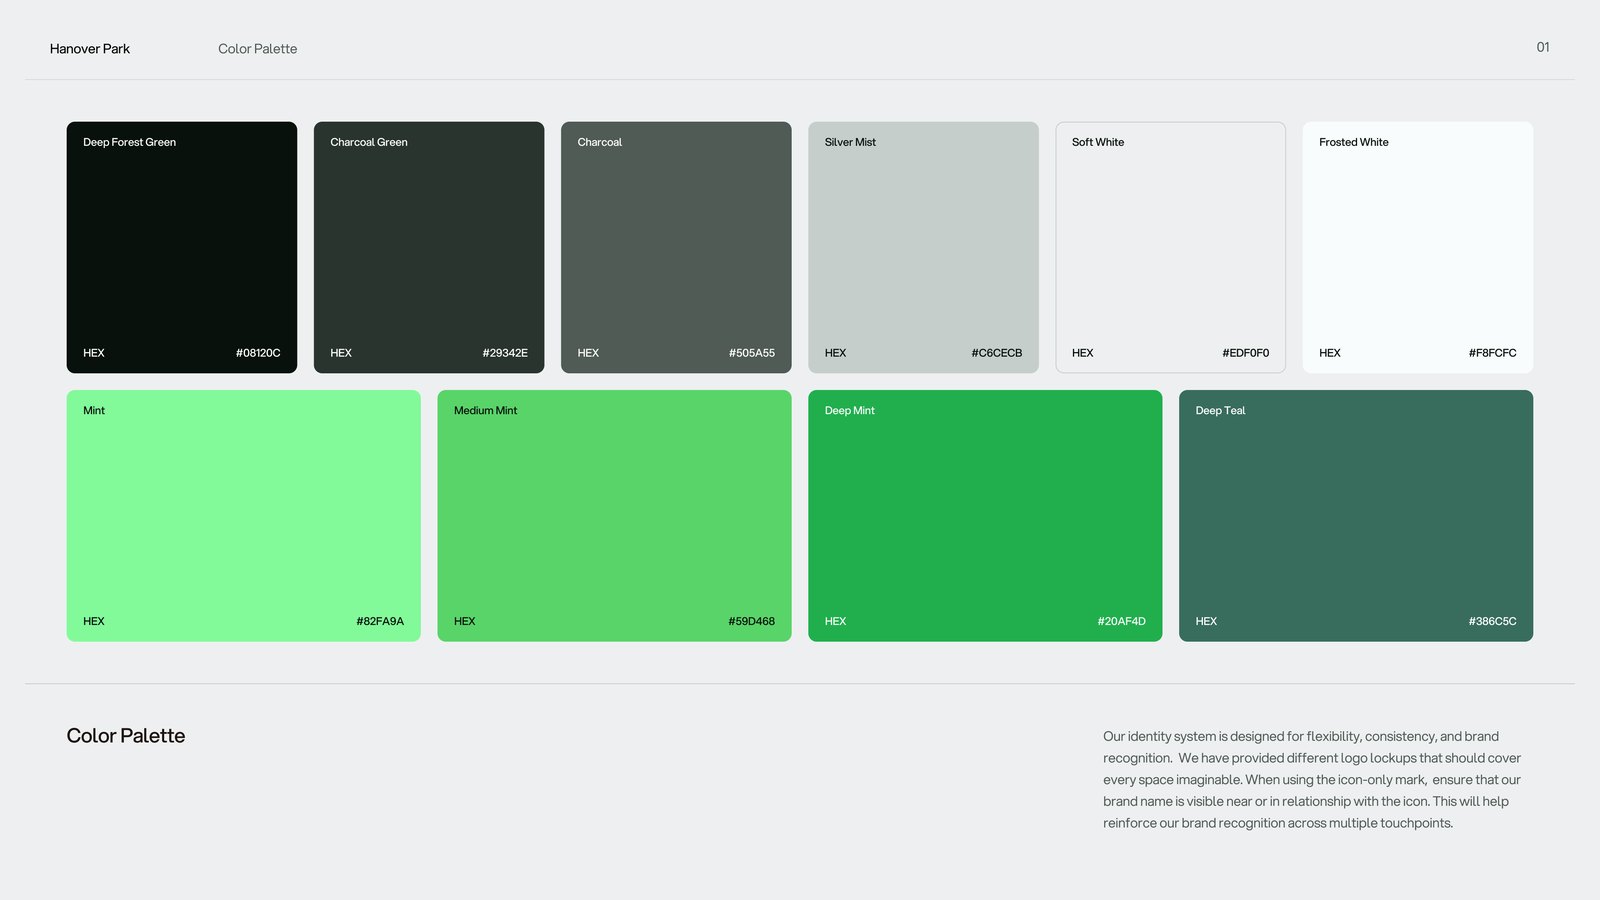Screen dimensions: 1600x900
Task: Click the Color Palette header label
Action: click(x=258, y=49)
